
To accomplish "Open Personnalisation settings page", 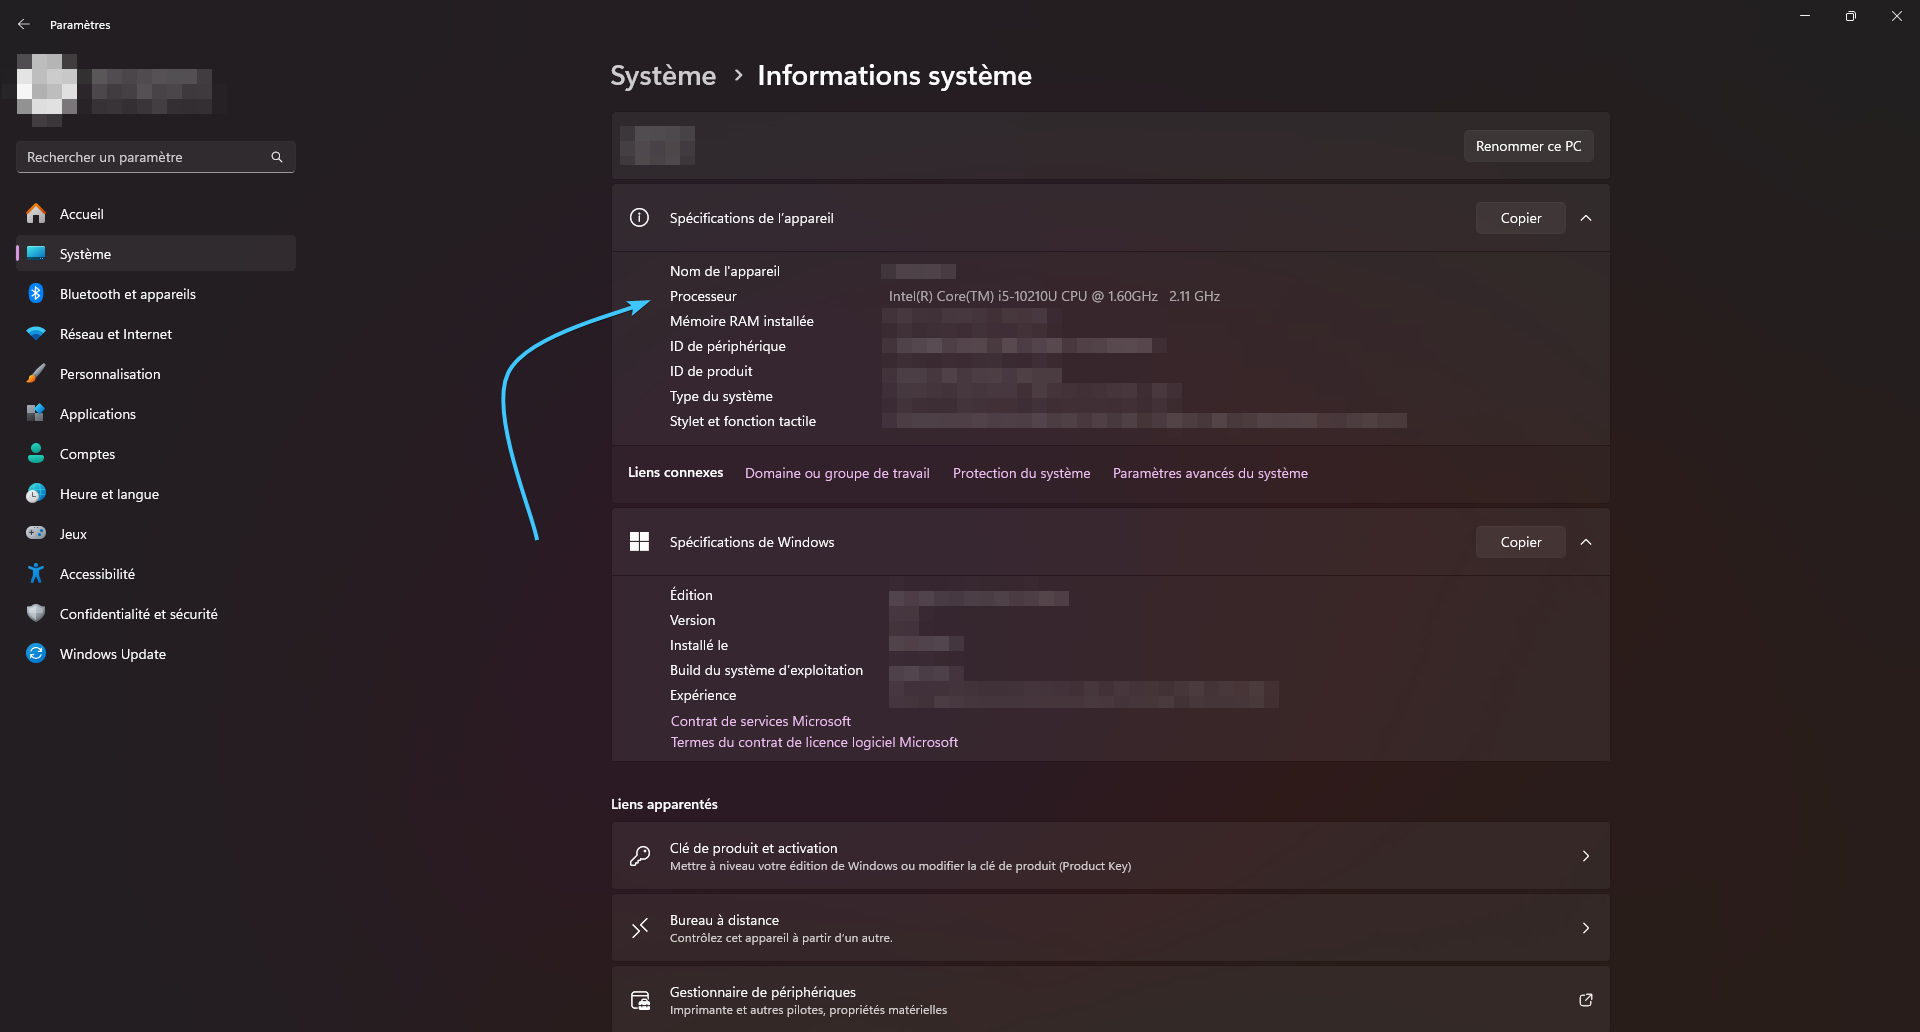I will coord(156,374).
